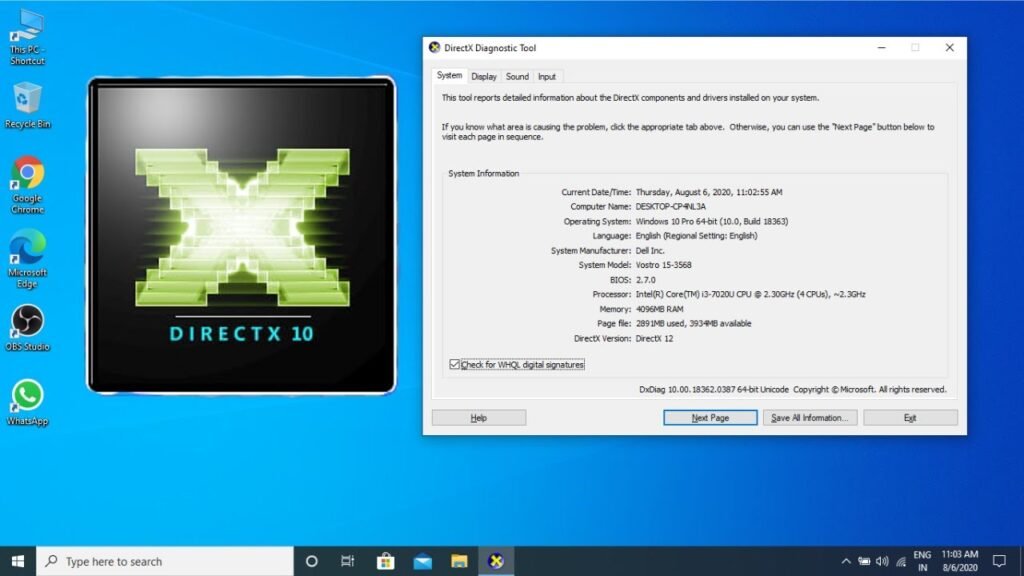The height and width of the screenshot is (576, 1024).
Task: Click Language value English (Regional Setting)
Action: point(696,236)
